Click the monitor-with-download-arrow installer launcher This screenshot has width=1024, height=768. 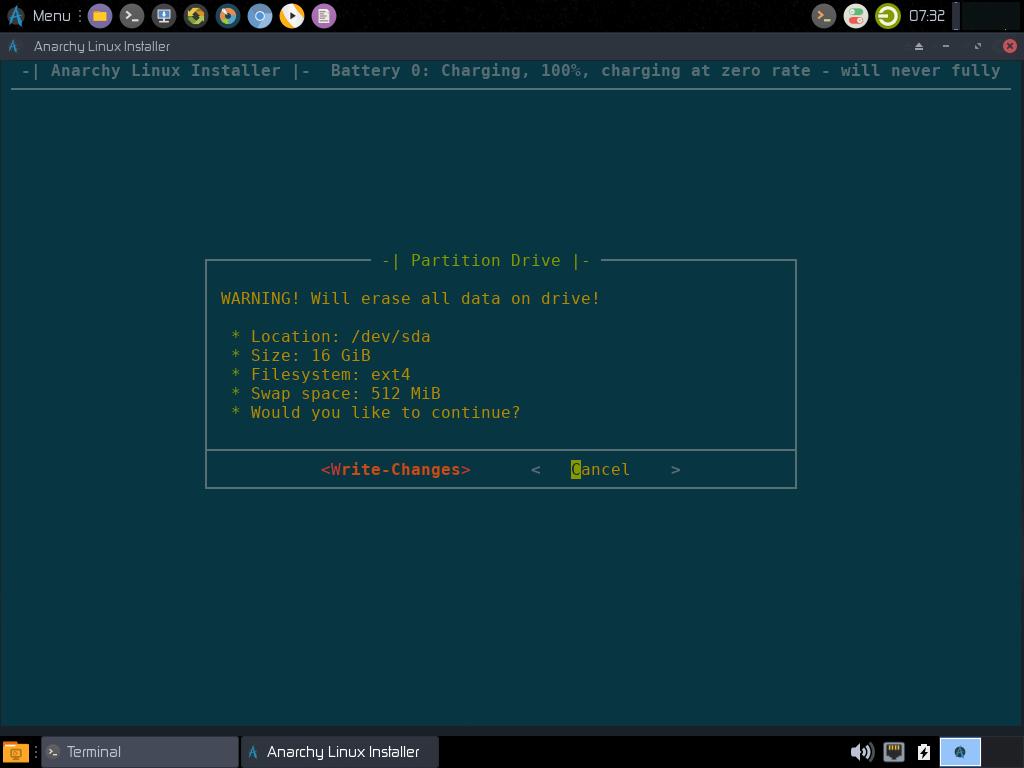(x=164, y=16)
